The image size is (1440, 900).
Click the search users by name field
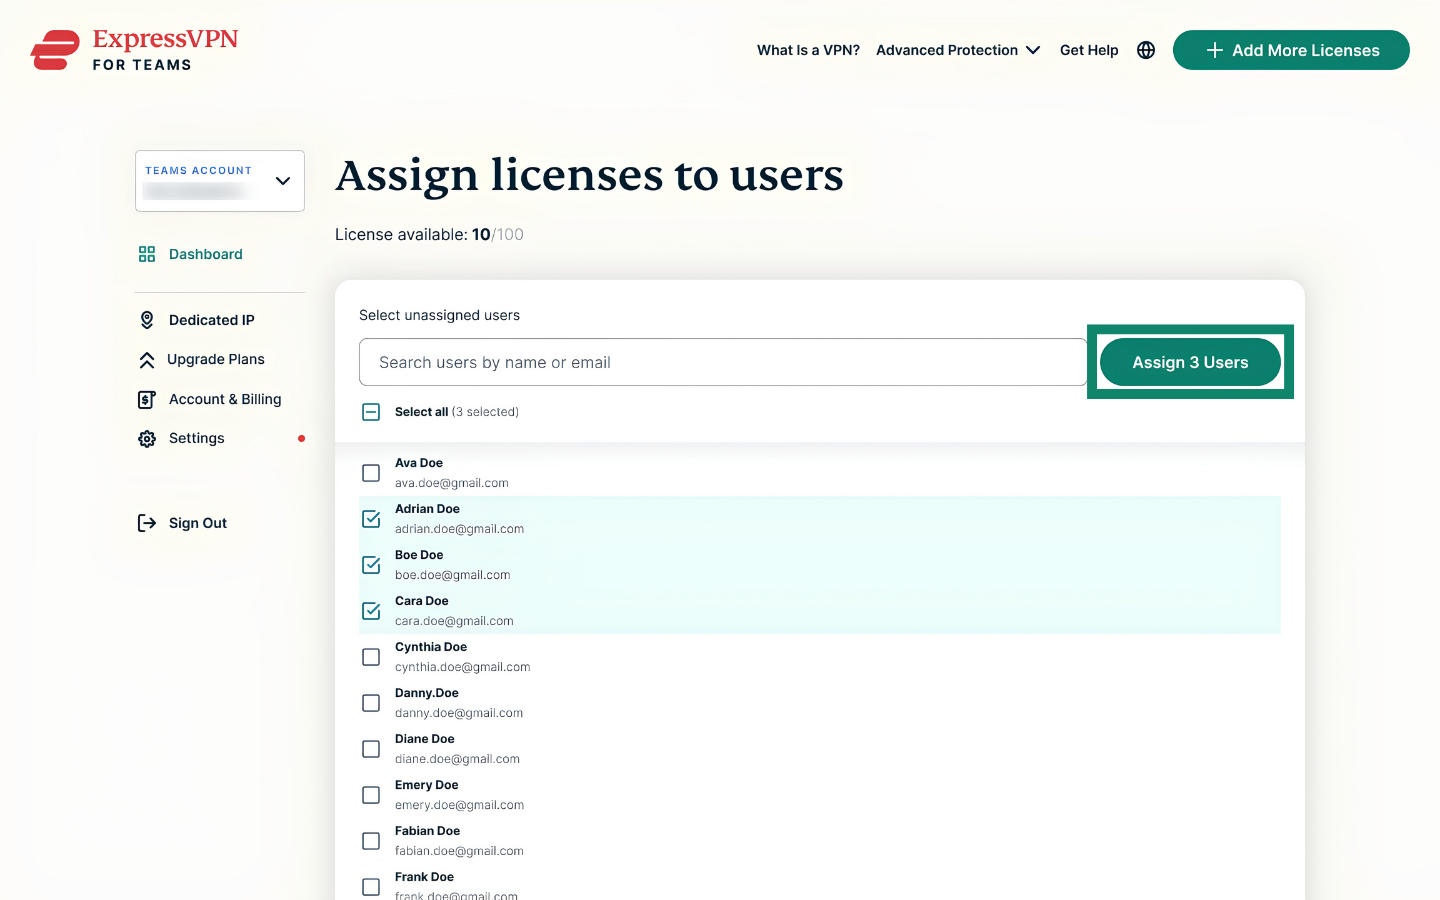(723, 362)
